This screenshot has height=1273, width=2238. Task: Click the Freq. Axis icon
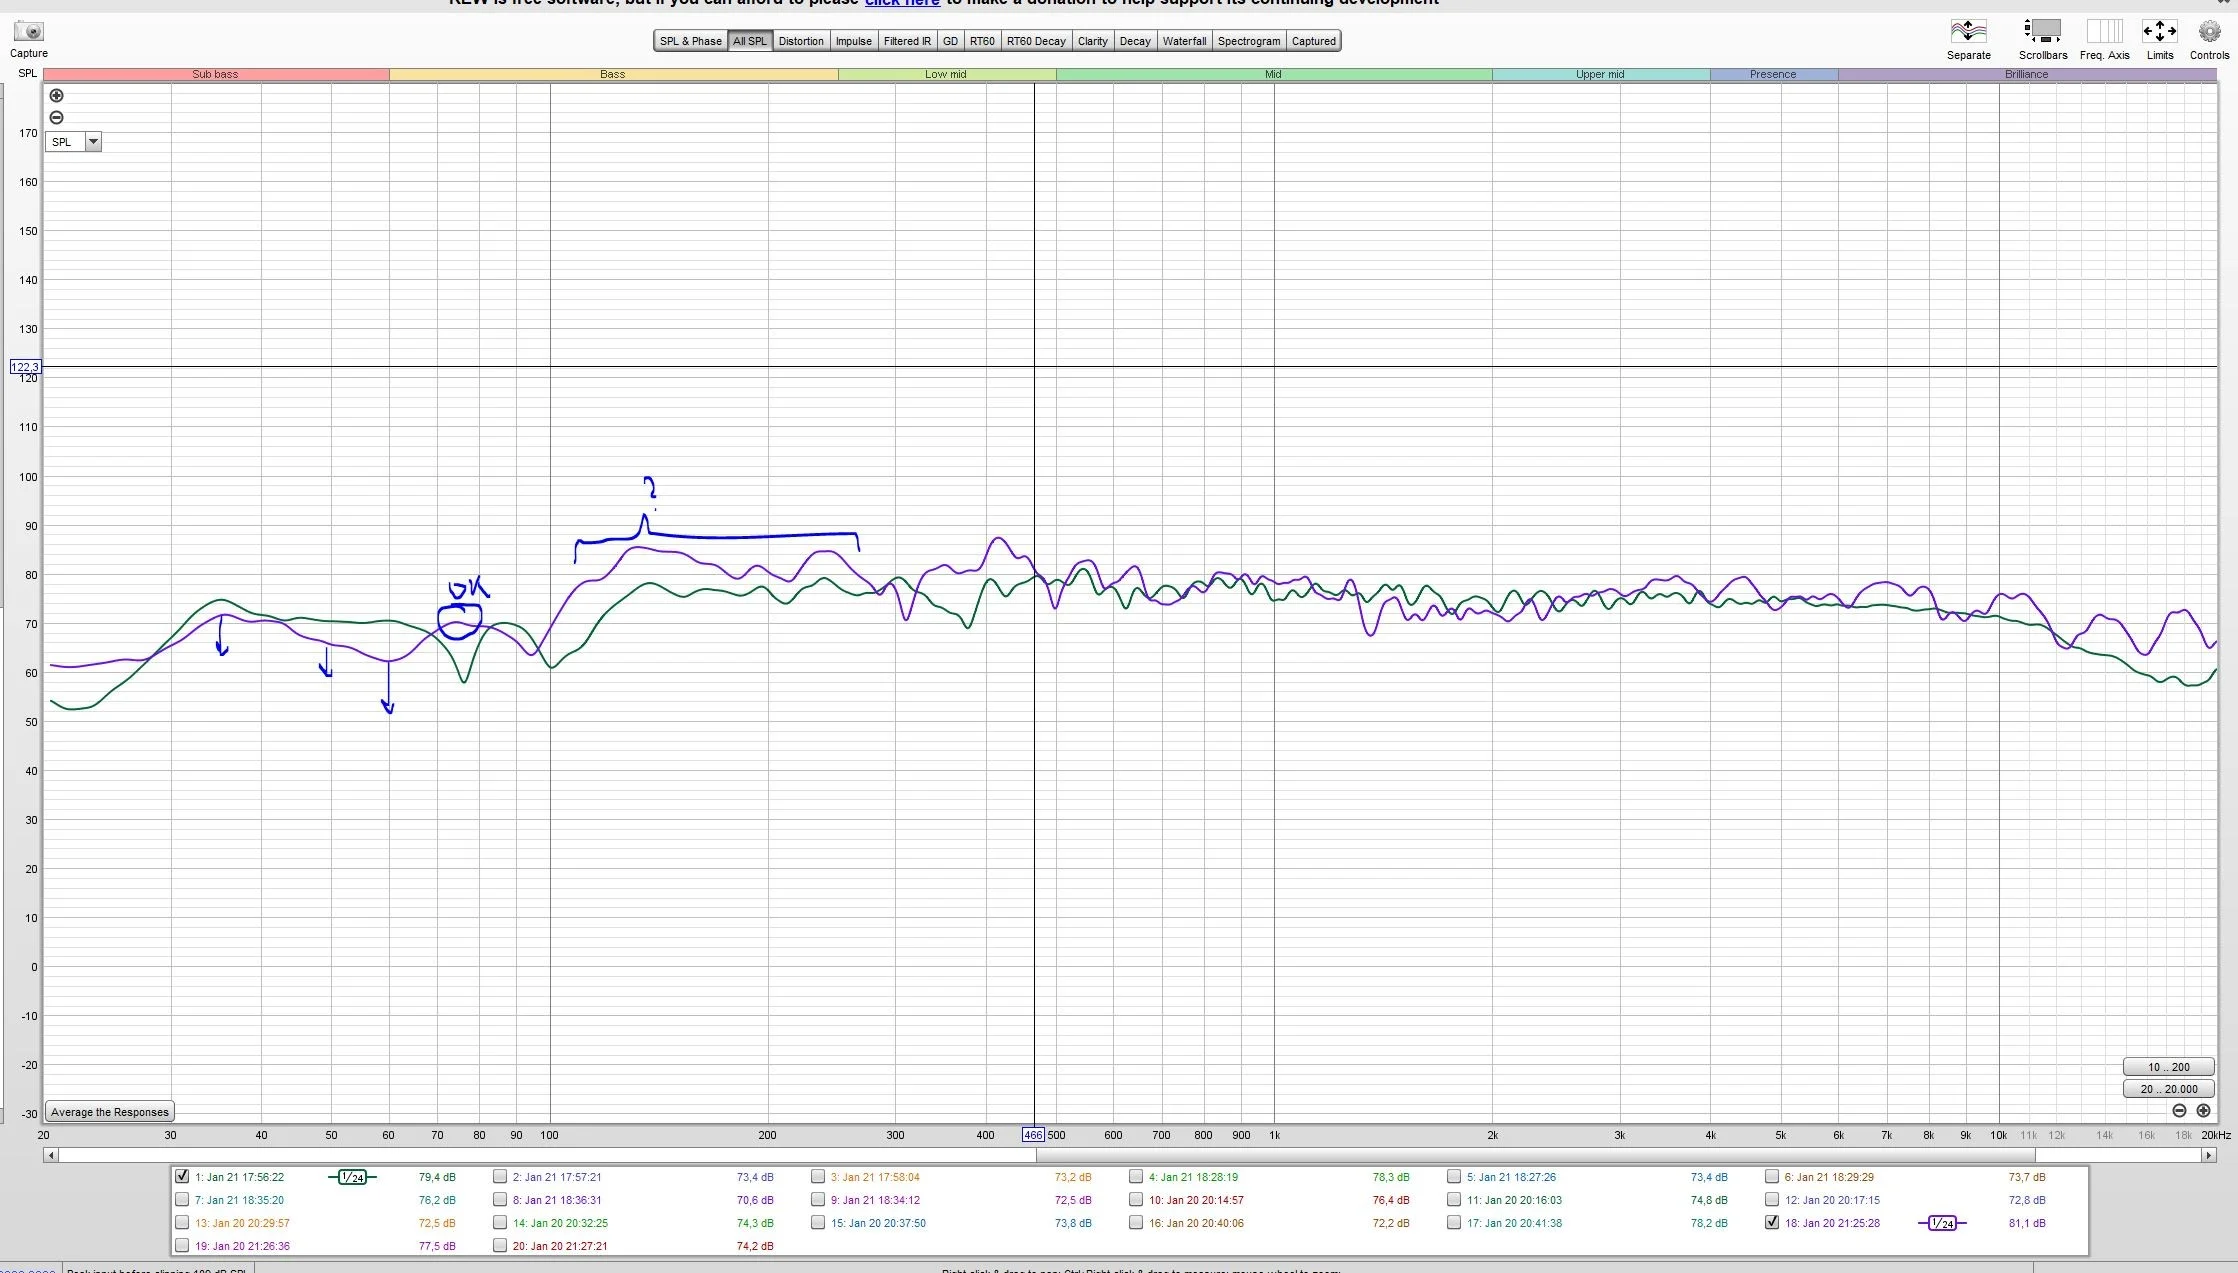pos(2104,31)
